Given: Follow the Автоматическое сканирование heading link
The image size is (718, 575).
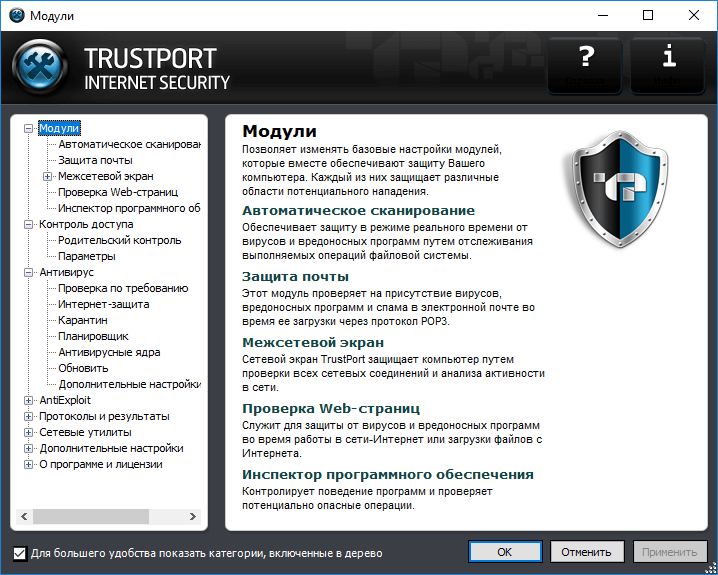Looking at the screenshot, I should coord(359,211).
